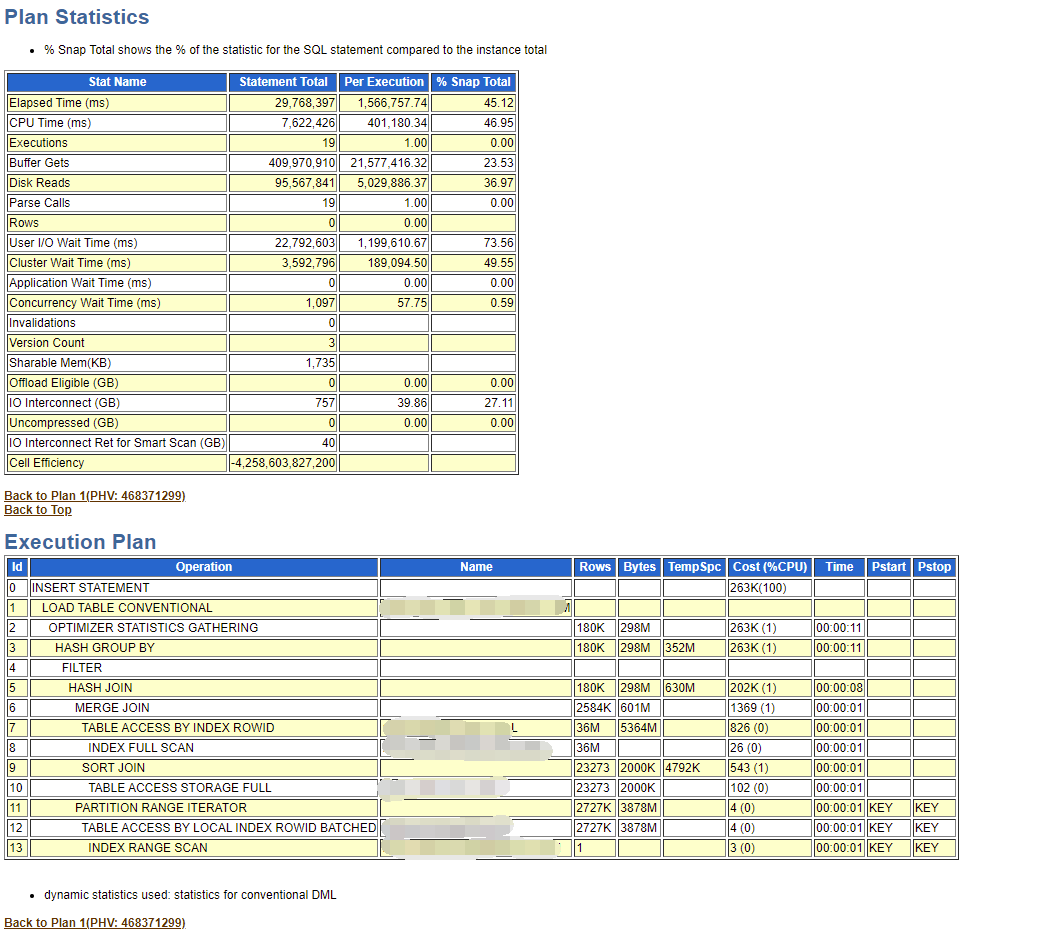
Task: Open the Back to Plan 1 link below the dynamic statistics note
Action: point(95,923)
